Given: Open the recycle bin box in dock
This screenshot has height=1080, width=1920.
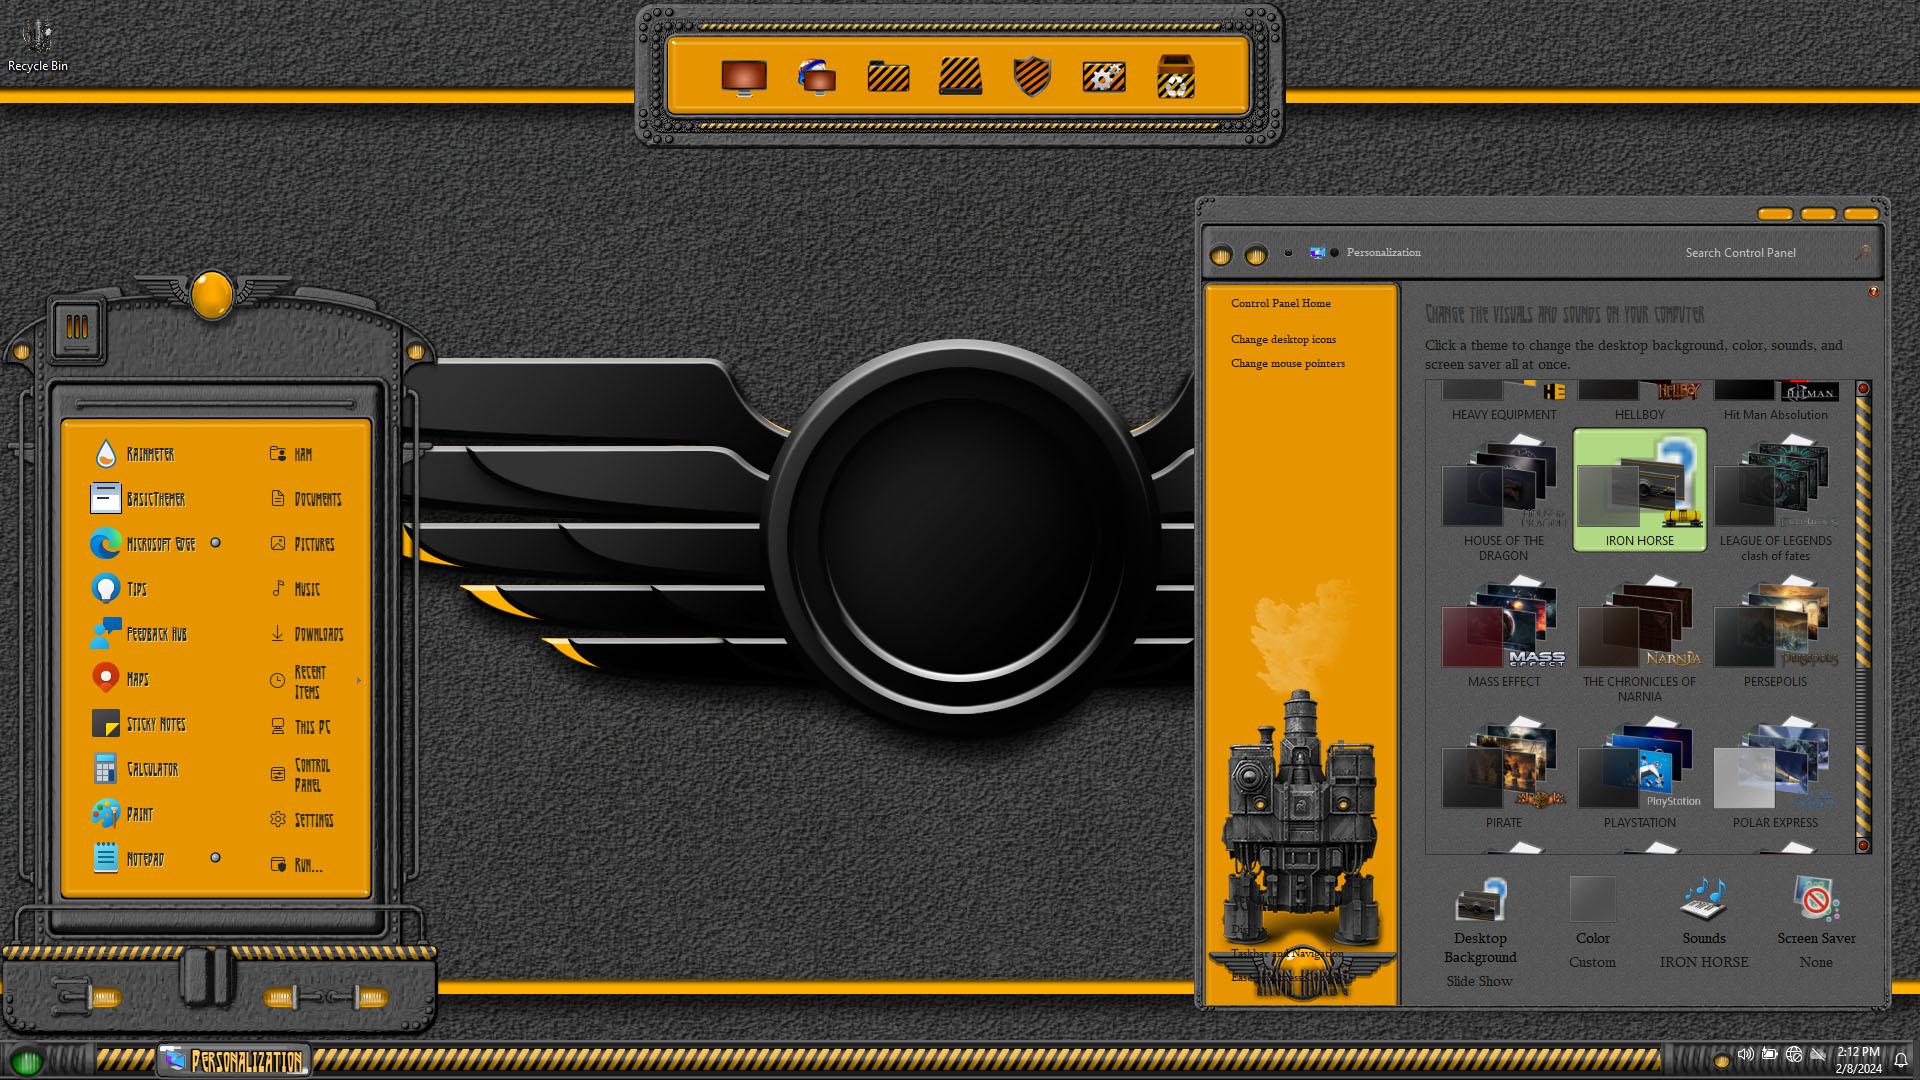Looking at the screenshot, I should [1175, 77].
